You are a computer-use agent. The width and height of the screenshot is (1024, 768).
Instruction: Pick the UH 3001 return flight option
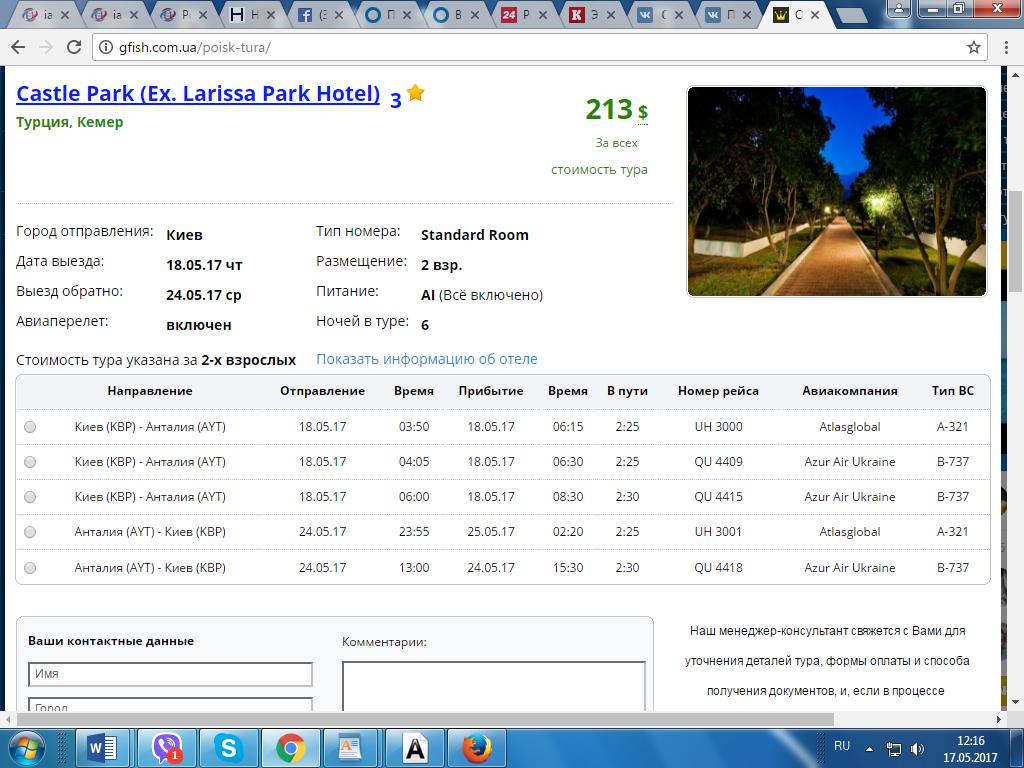tap(30, 532)
